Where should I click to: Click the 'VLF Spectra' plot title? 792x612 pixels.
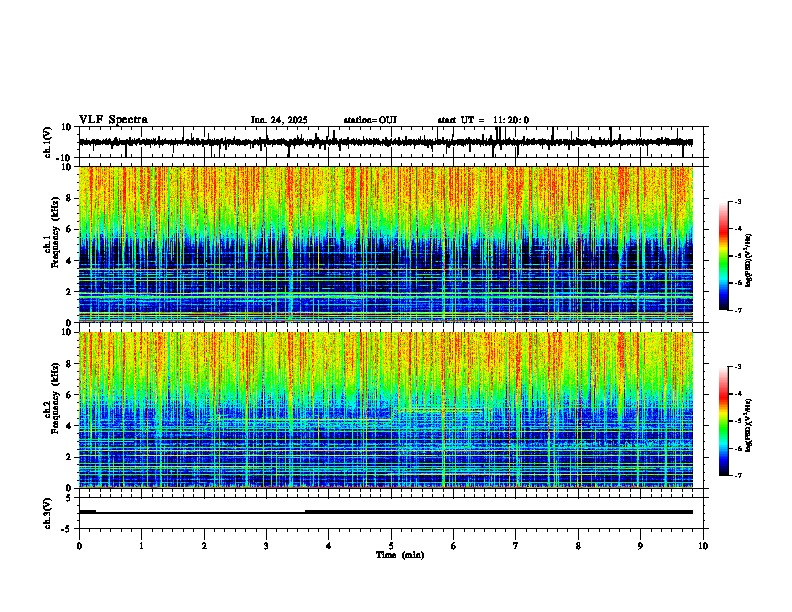113,120
